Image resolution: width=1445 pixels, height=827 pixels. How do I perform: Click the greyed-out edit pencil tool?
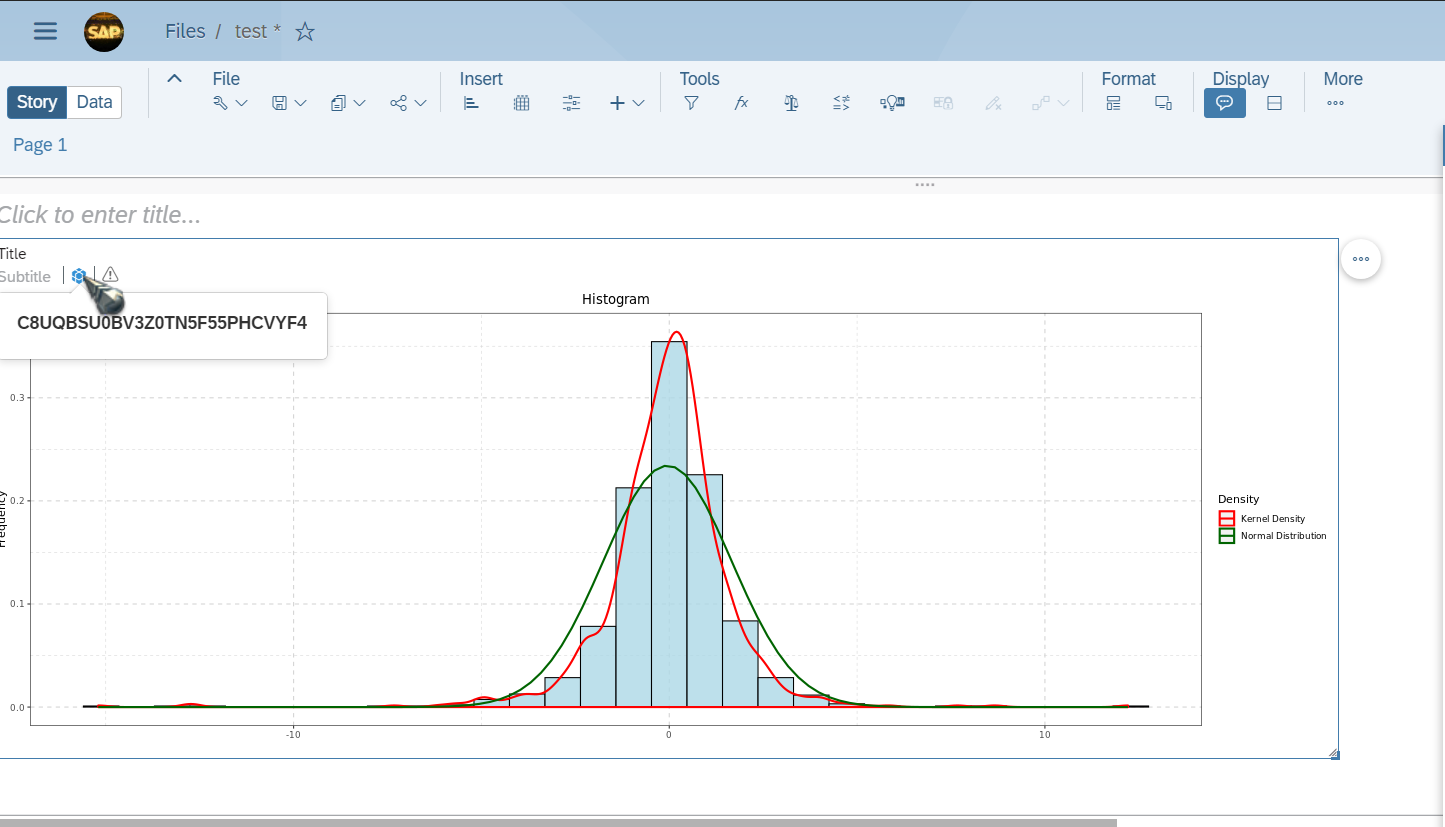click(992, 102)
